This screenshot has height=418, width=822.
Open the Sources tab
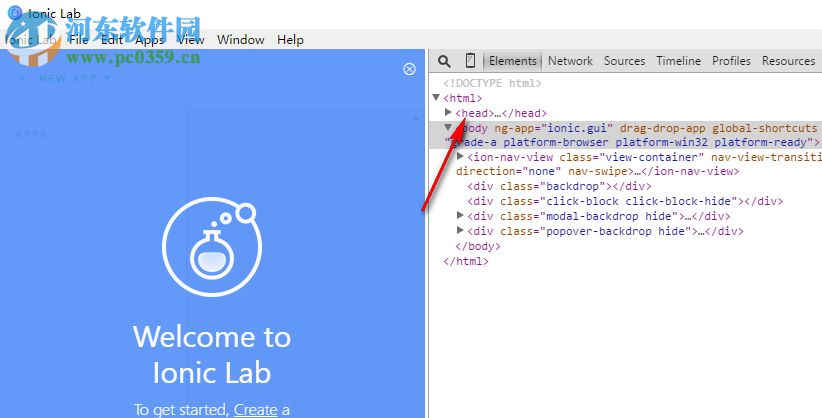[624, 61]
